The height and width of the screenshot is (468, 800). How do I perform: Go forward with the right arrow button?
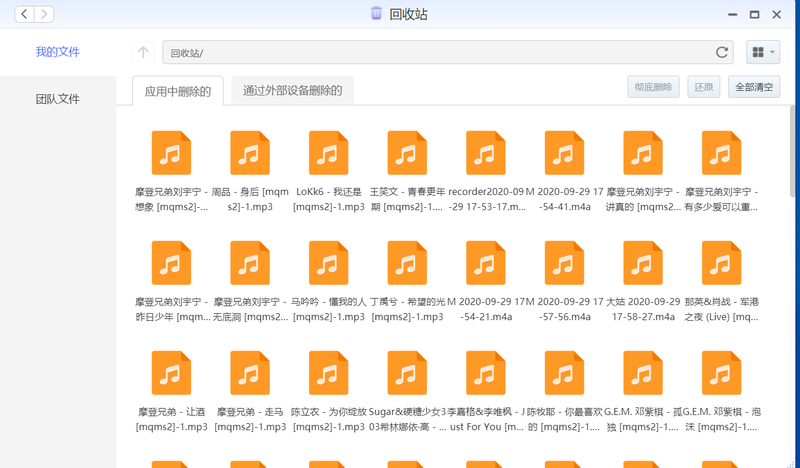pyautogui.click(x=44, y=14)
